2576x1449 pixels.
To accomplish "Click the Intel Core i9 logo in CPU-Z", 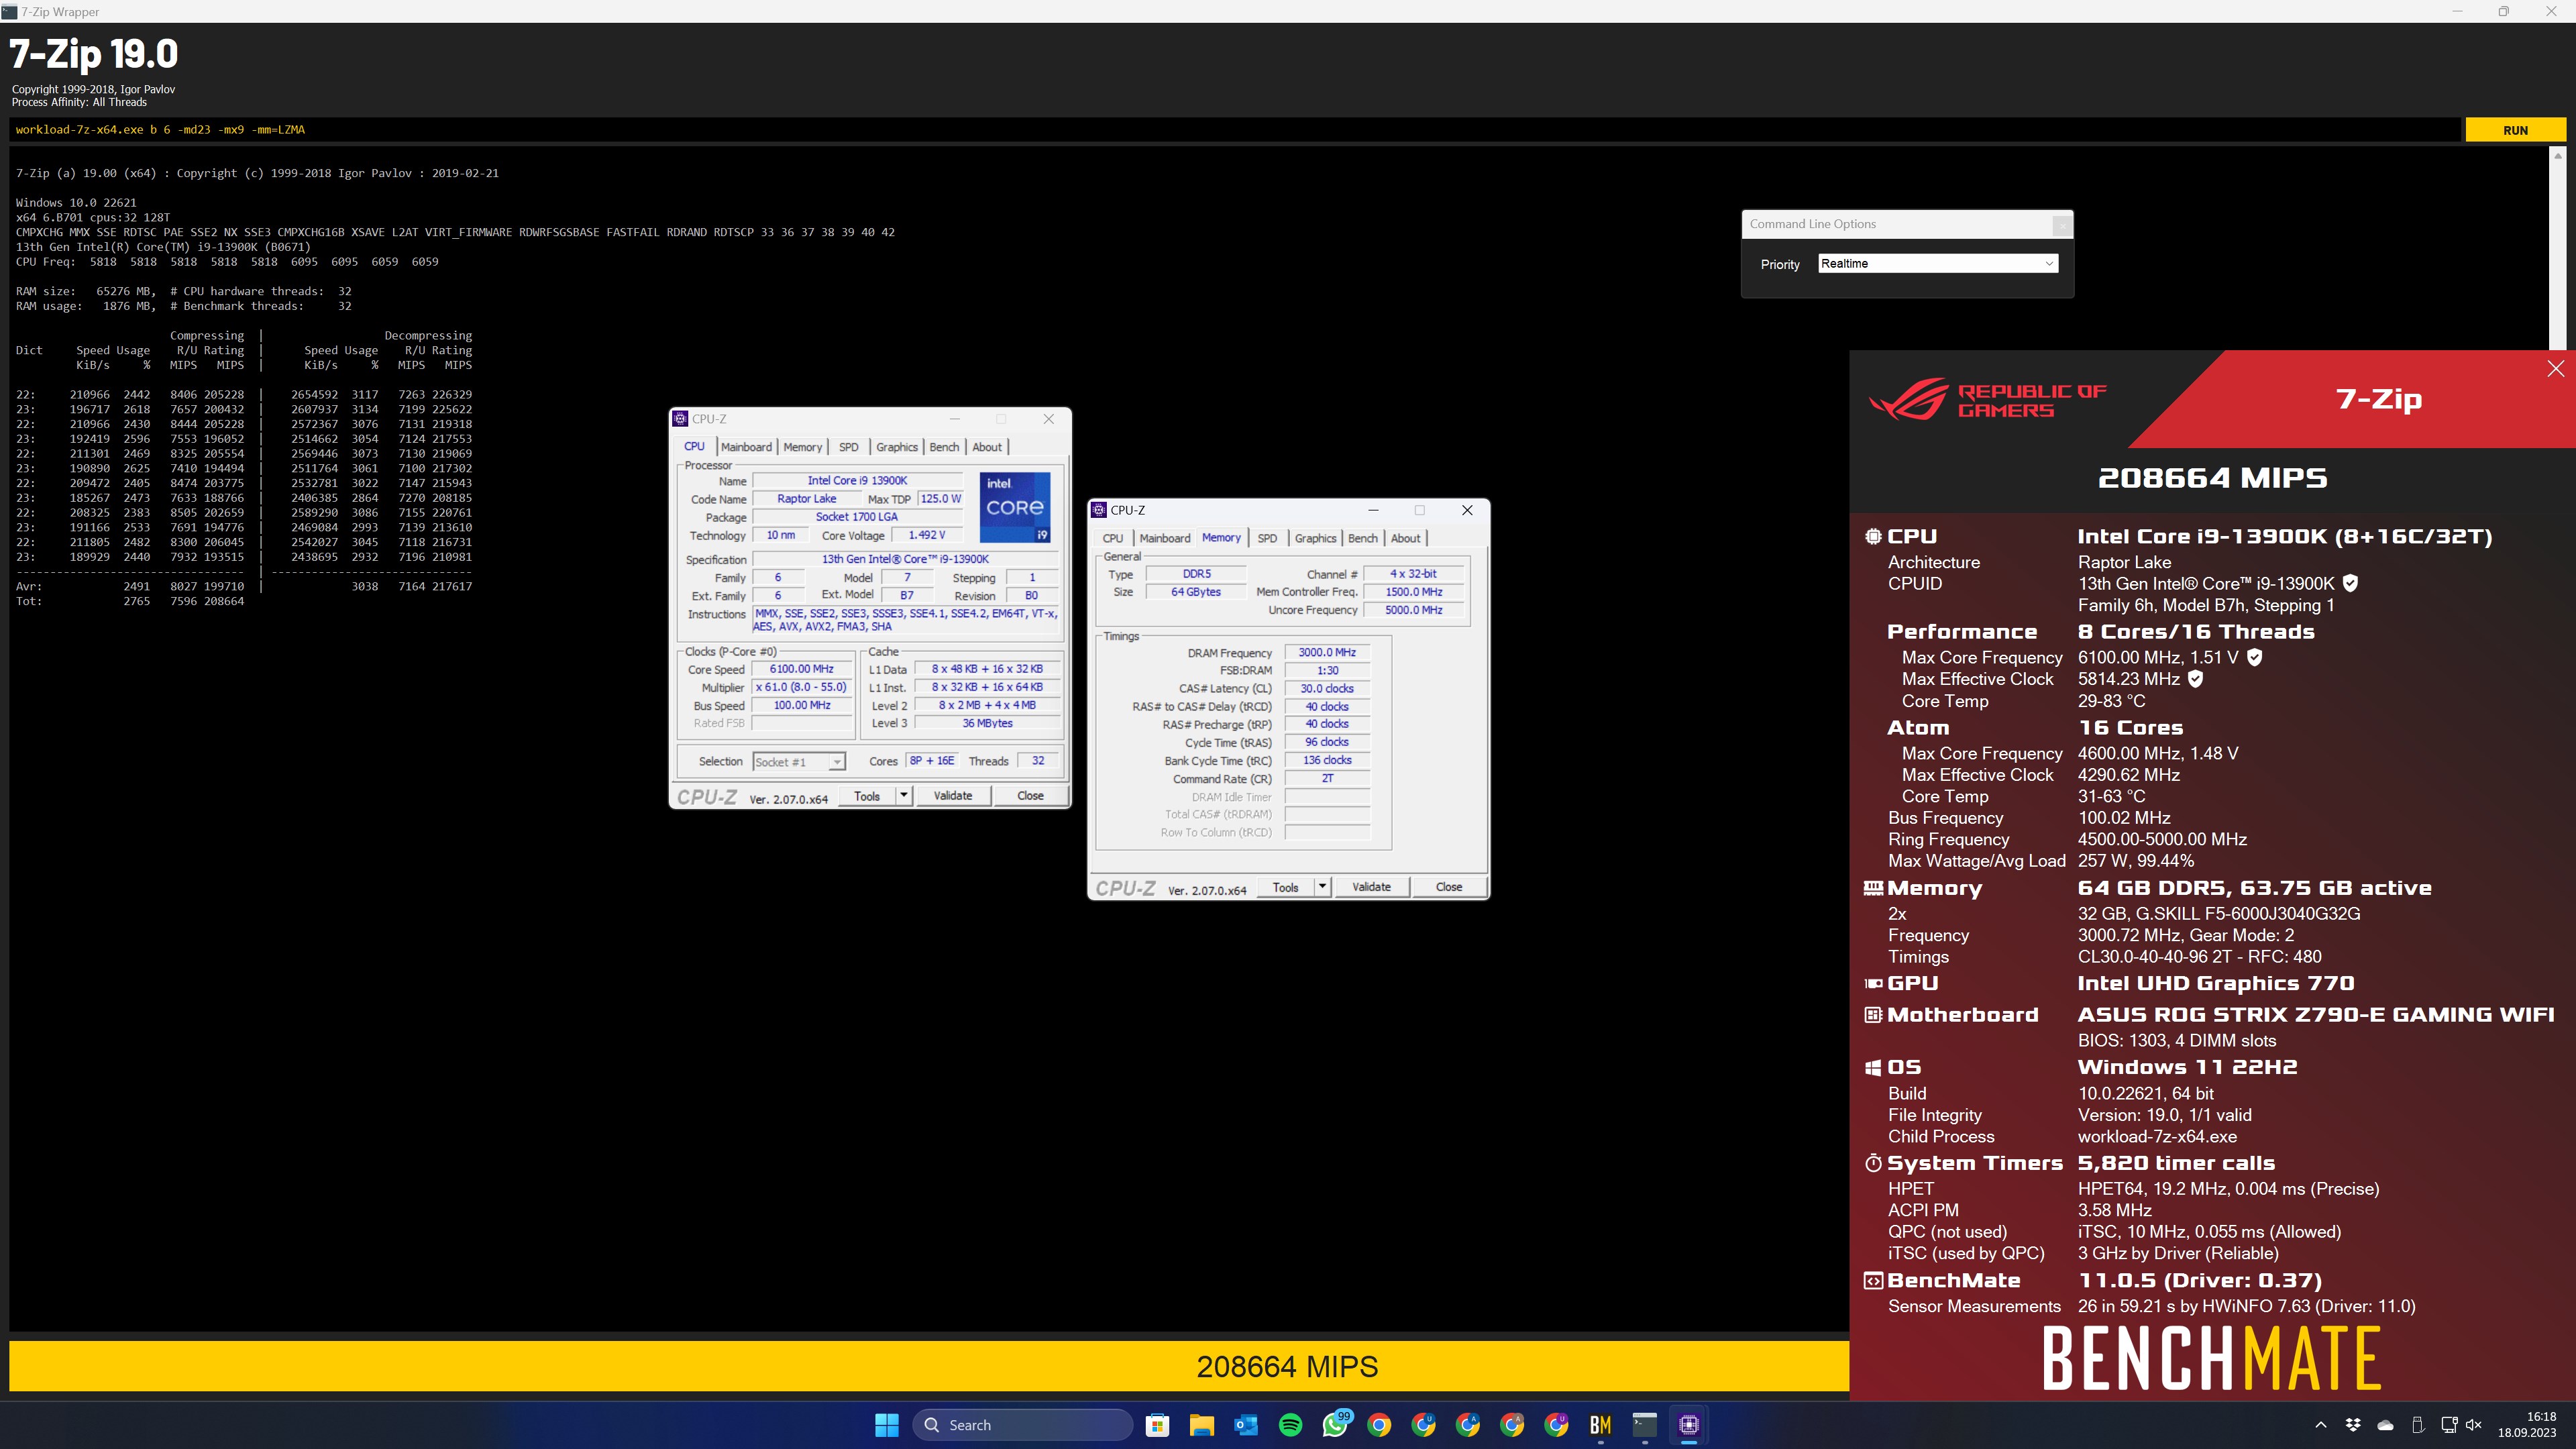I will 1014,507.
